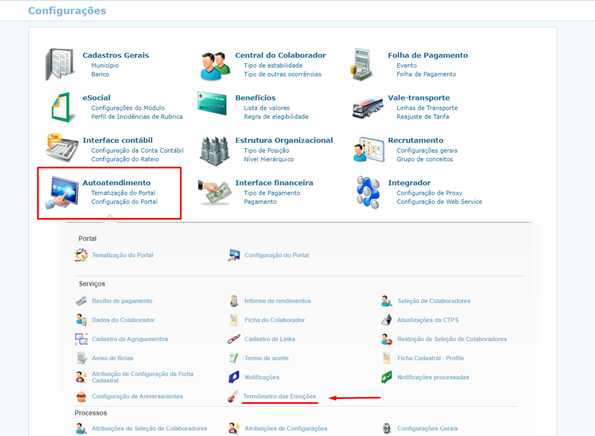
Task: Select the Folha de Pagamento calculator icon
Action: point(361,64)
